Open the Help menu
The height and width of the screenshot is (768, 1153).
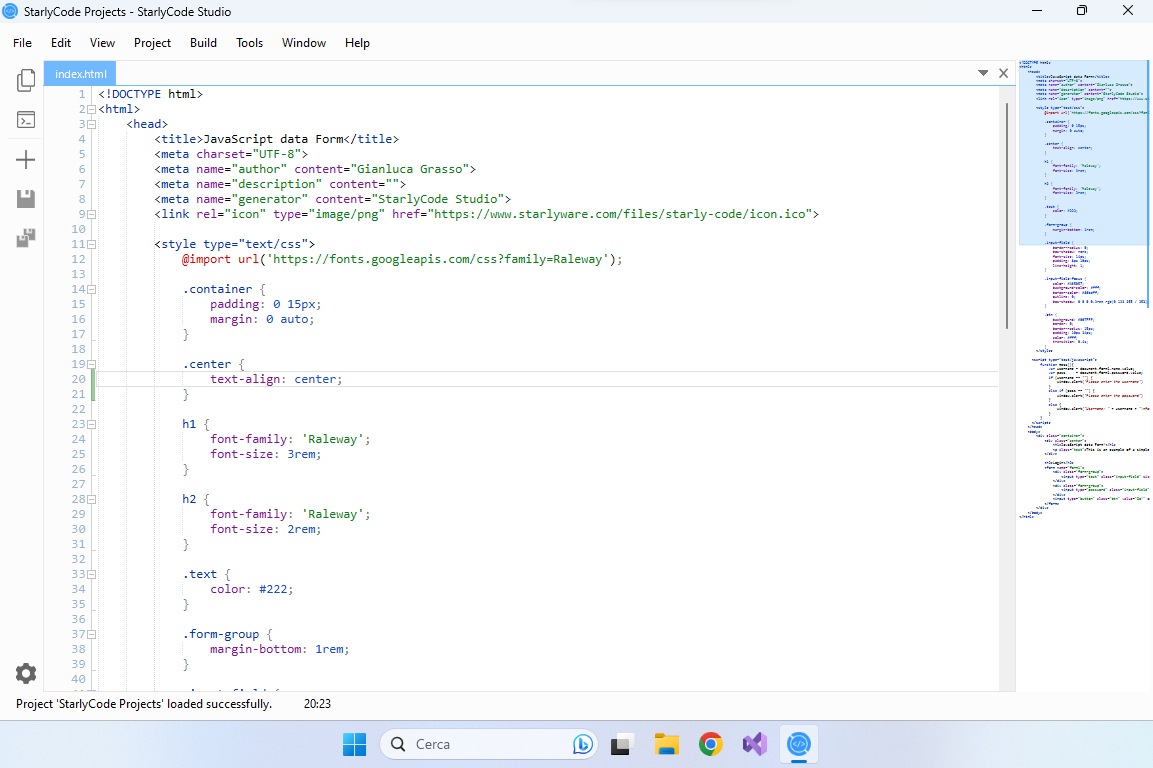pyautogui.click(x=357, y=43)
